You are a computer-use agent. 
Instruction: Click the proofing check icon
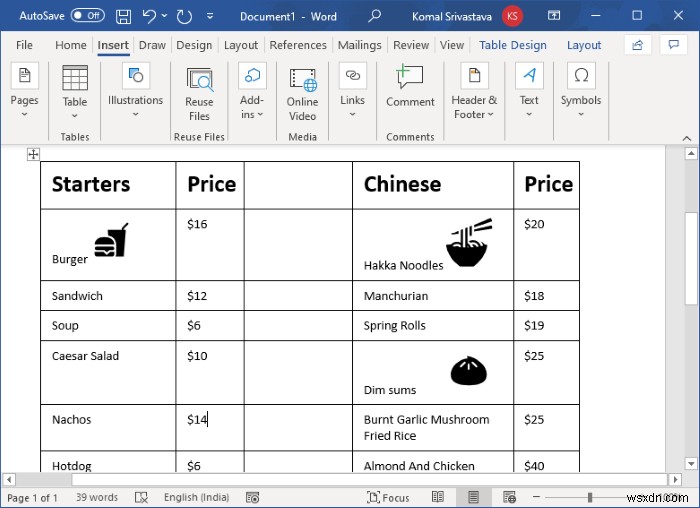pos(142,497)
